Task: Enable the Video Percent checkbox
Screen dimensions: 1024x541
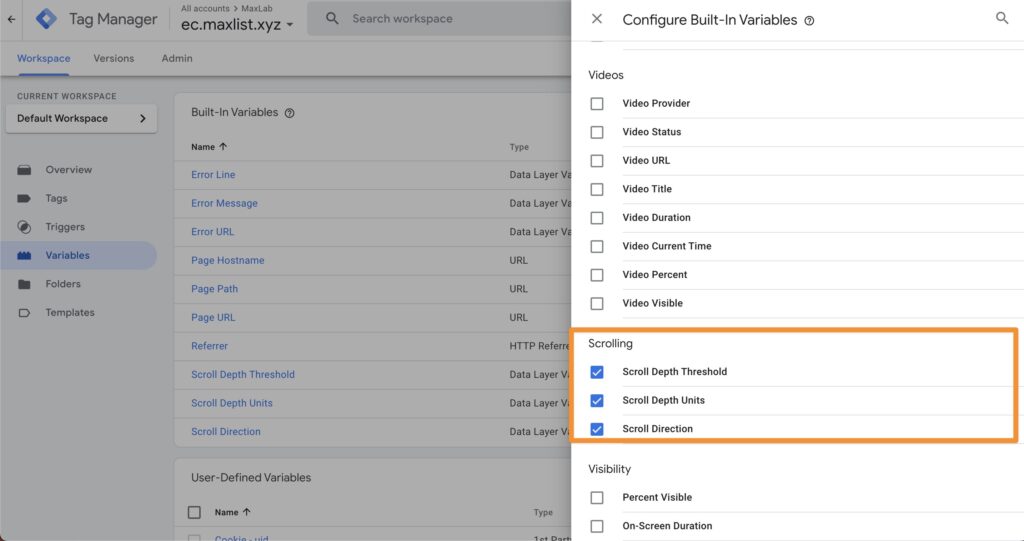Action: (x=597, y=275)
